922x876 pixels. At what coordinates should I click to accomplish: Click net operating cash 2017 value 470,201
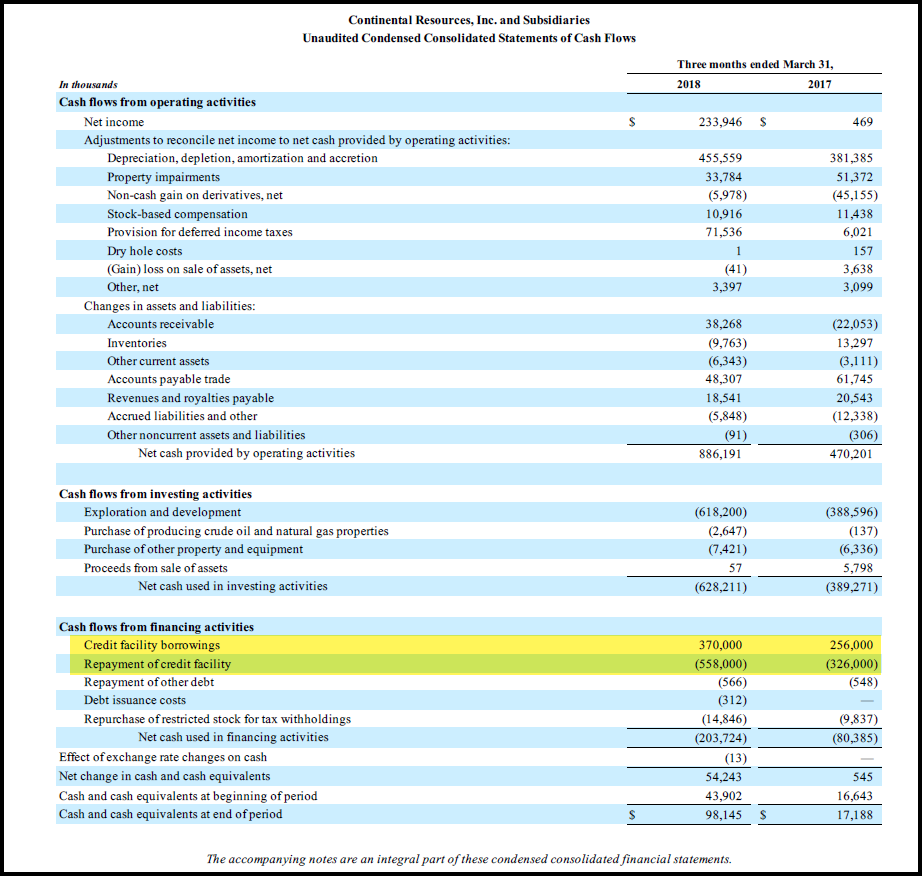pos(851,454)
